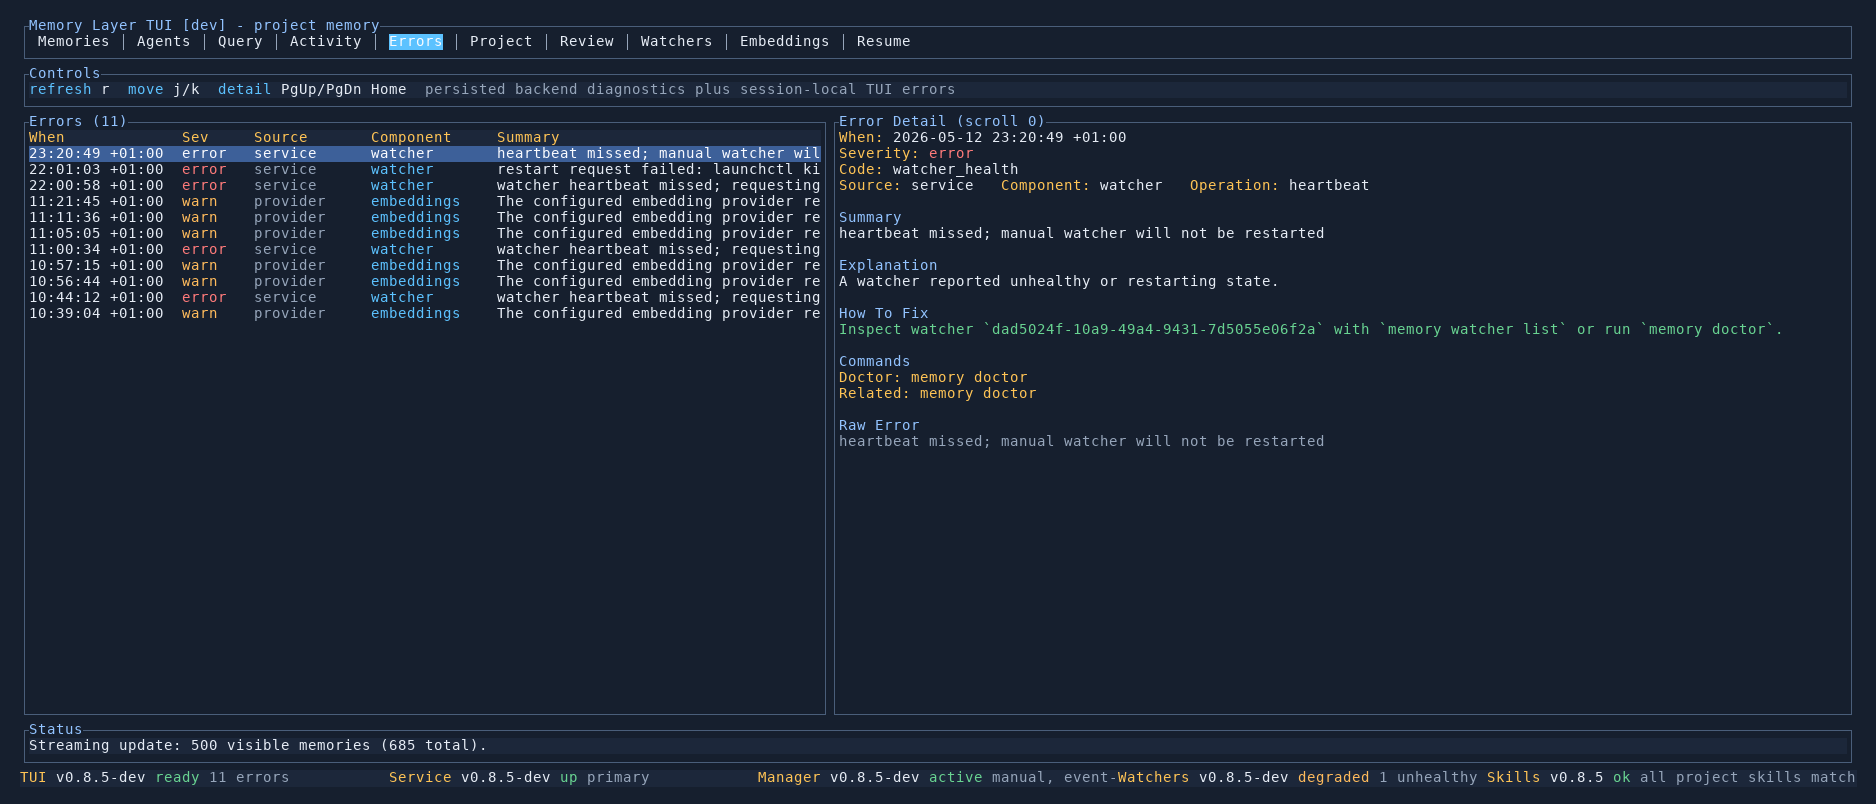Image resolution: width=1876 pixels, height=804 pixels.
Task: Select the Embeddings tab
Action: [784, 41]
